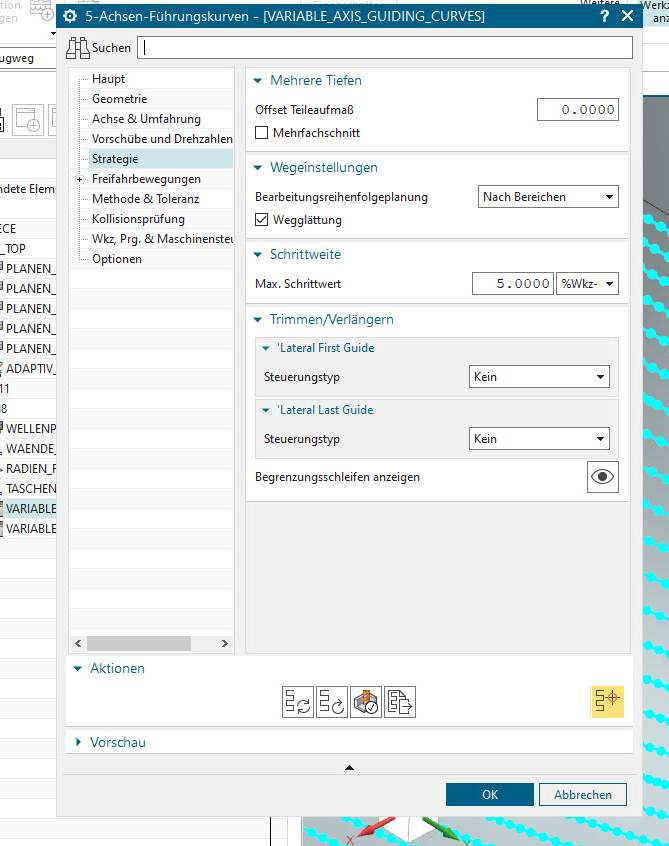Collapse dialog with small up arrow
Viewport: 669px width, 846px height.
click(x=350, y=767)
